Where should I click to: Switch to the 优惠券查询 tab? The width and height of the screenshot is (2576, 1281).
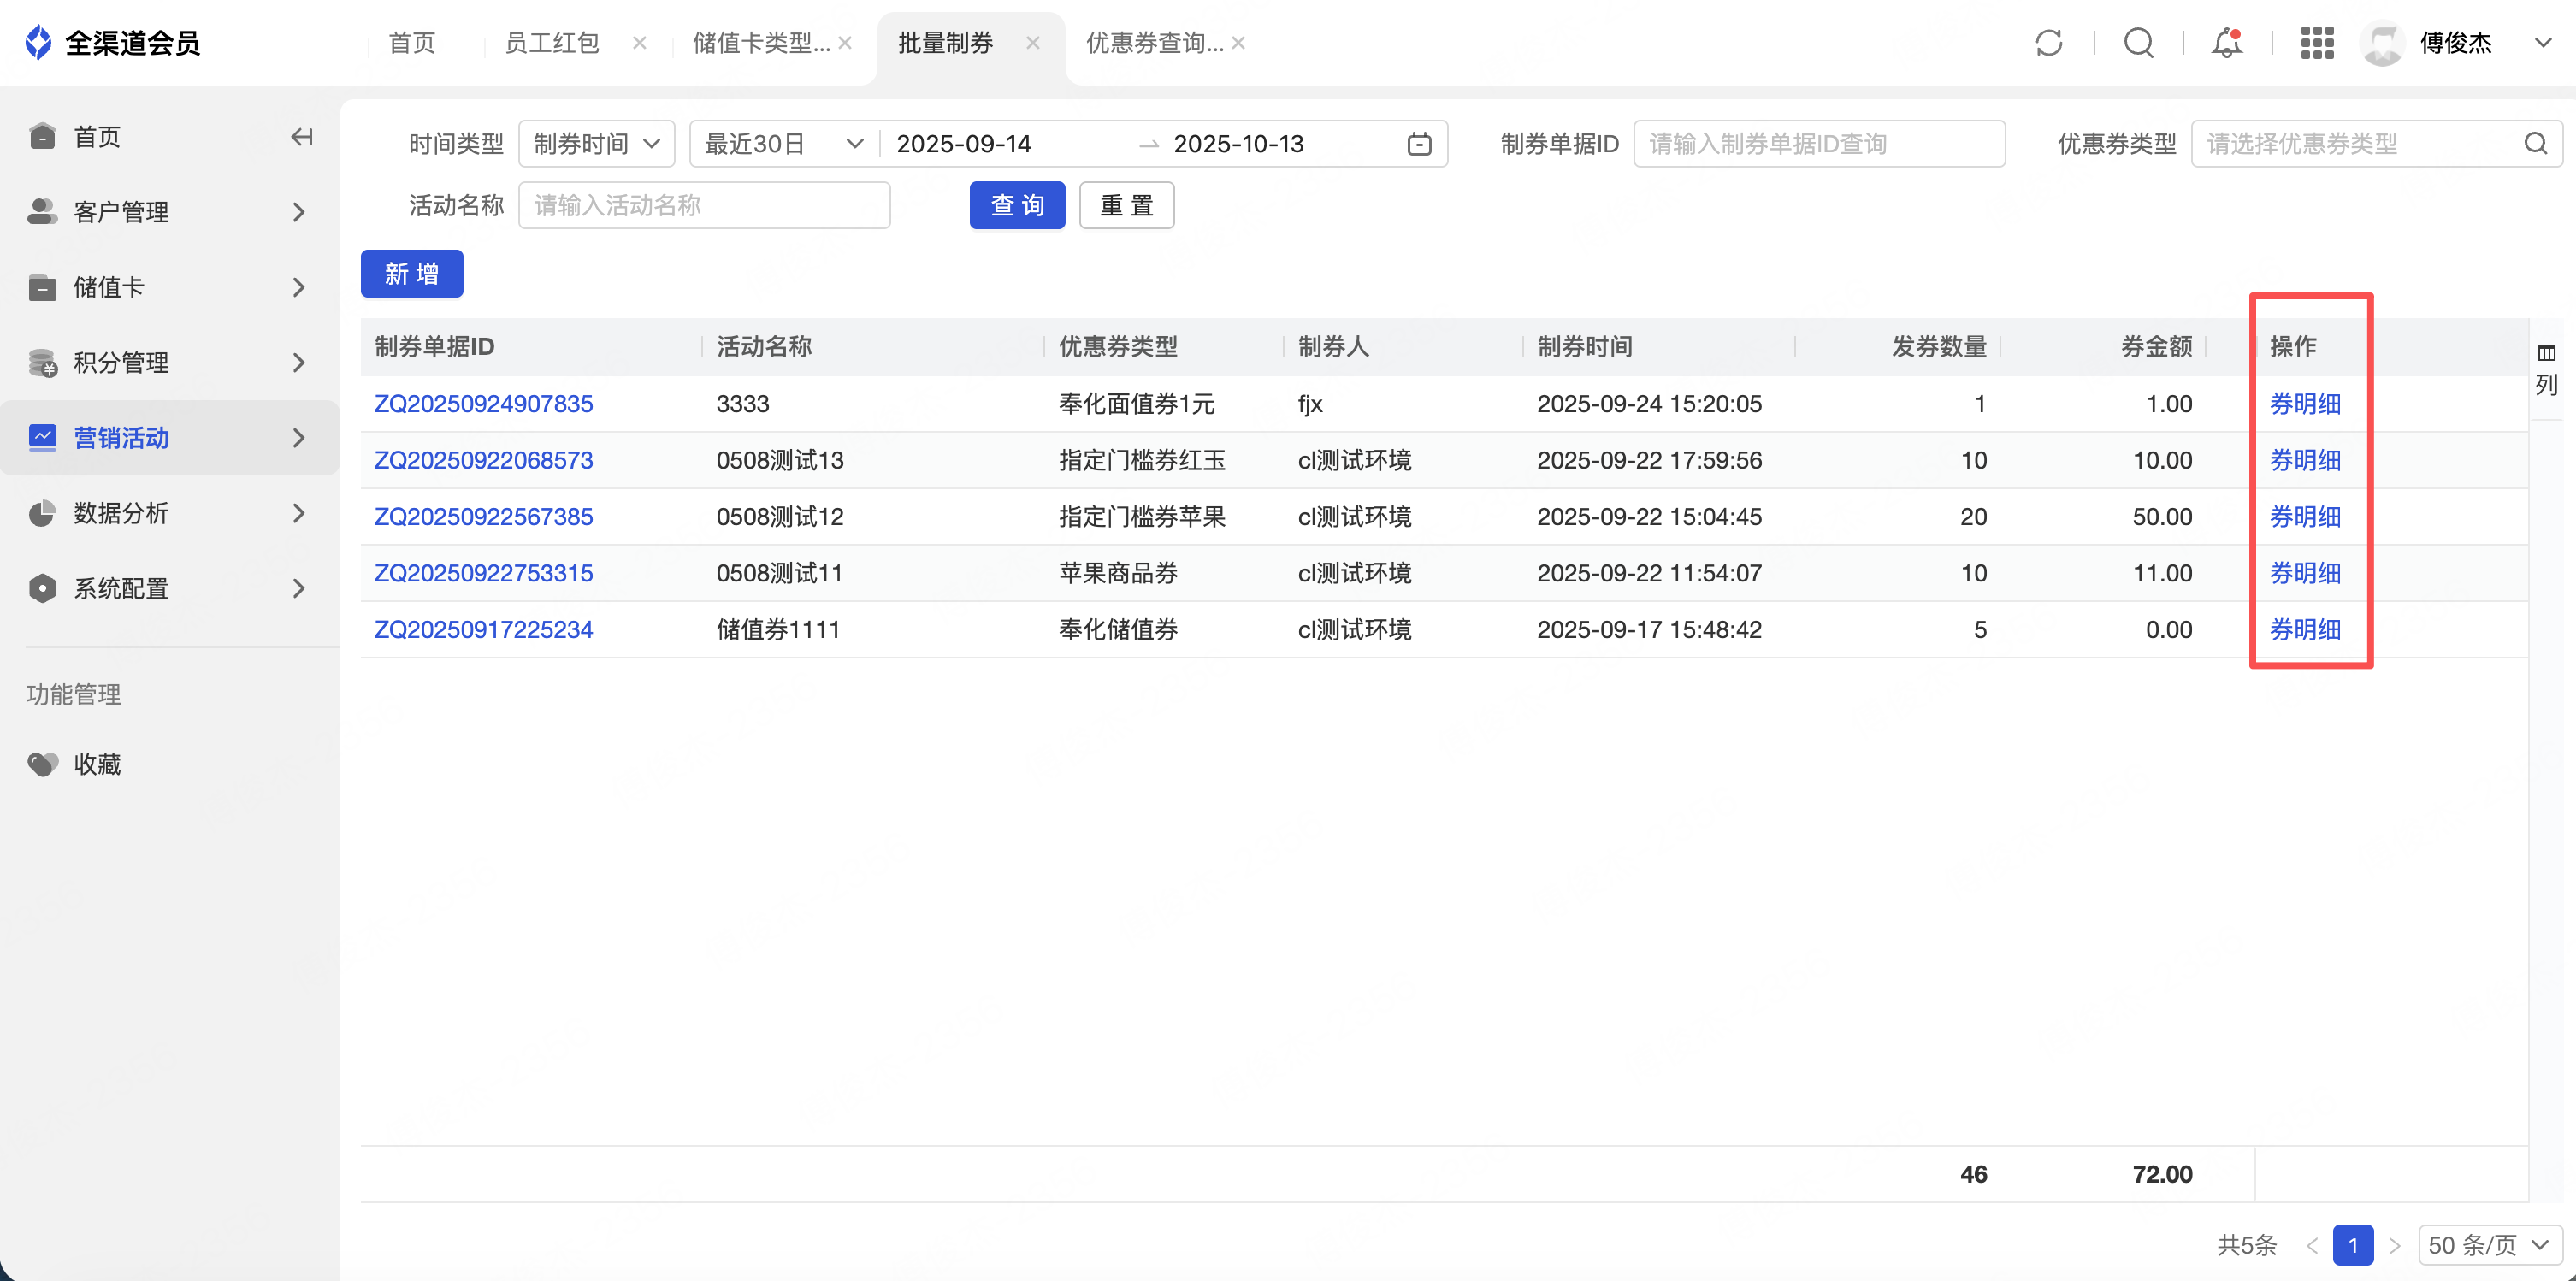tap(1154, 43)
